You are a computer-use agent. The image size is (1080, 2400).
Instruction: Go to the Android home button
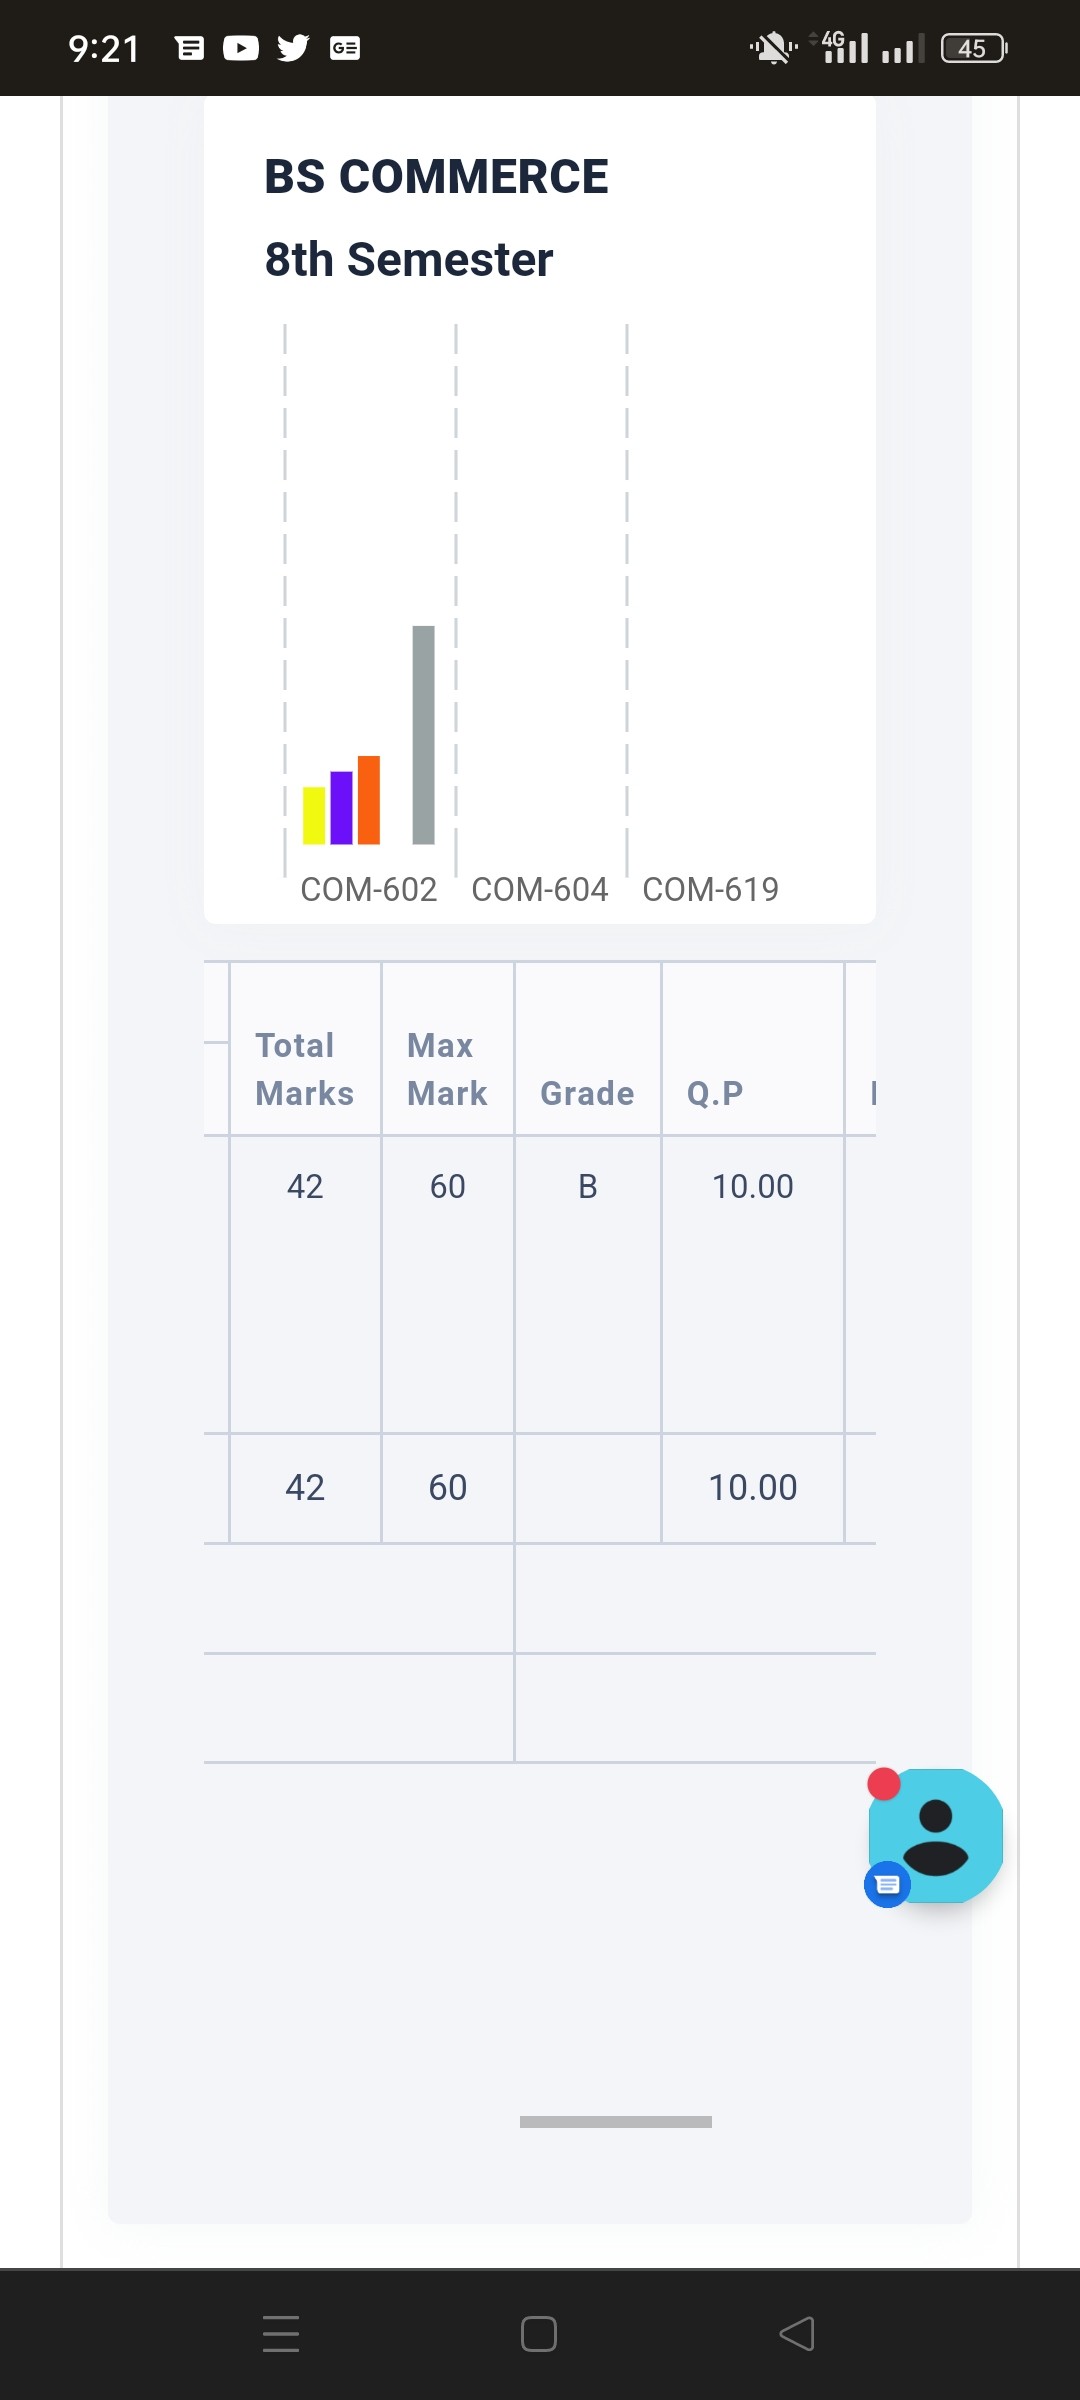click(539, 2333)
